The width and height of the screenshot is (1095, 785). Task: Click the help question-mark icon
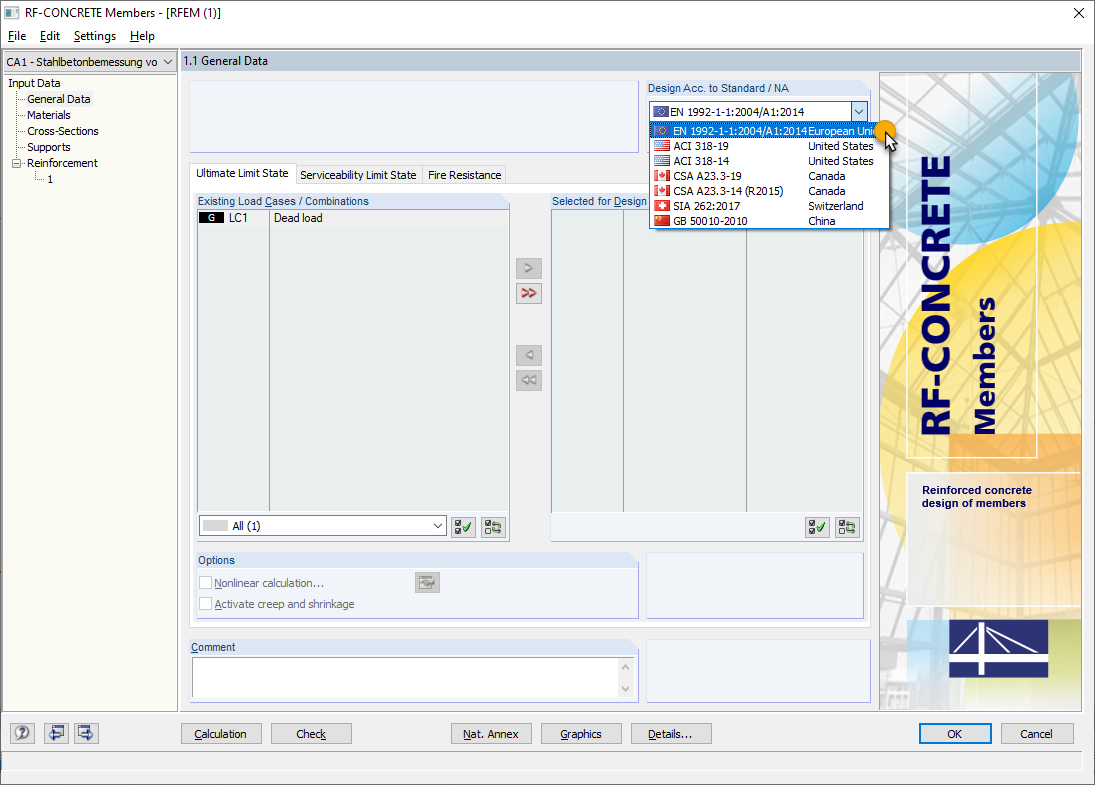[21, 733]
